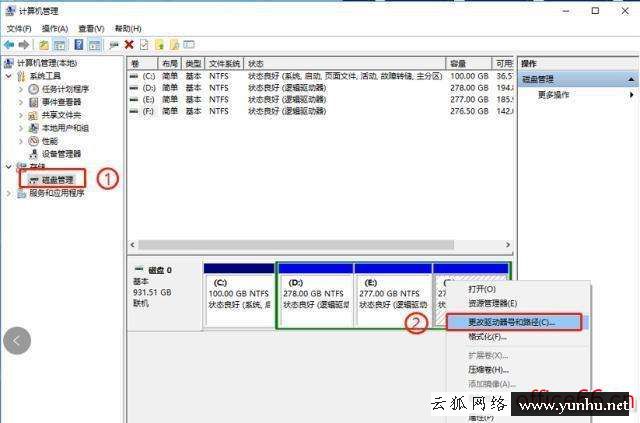Image resolution: width=640 pixels, height=423 pixels.
Task: Select 任务计划程序 tree item
Action: (65, 89)
